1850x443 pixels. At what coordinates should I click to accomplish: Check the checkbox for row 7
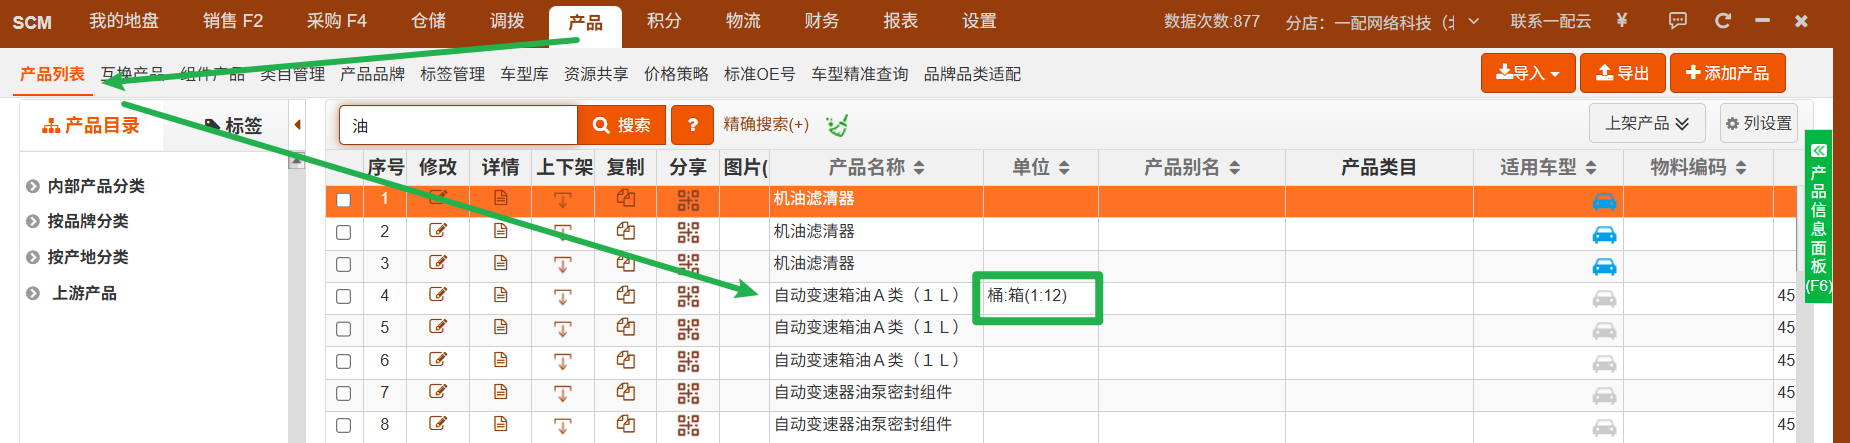pos(344,394)
